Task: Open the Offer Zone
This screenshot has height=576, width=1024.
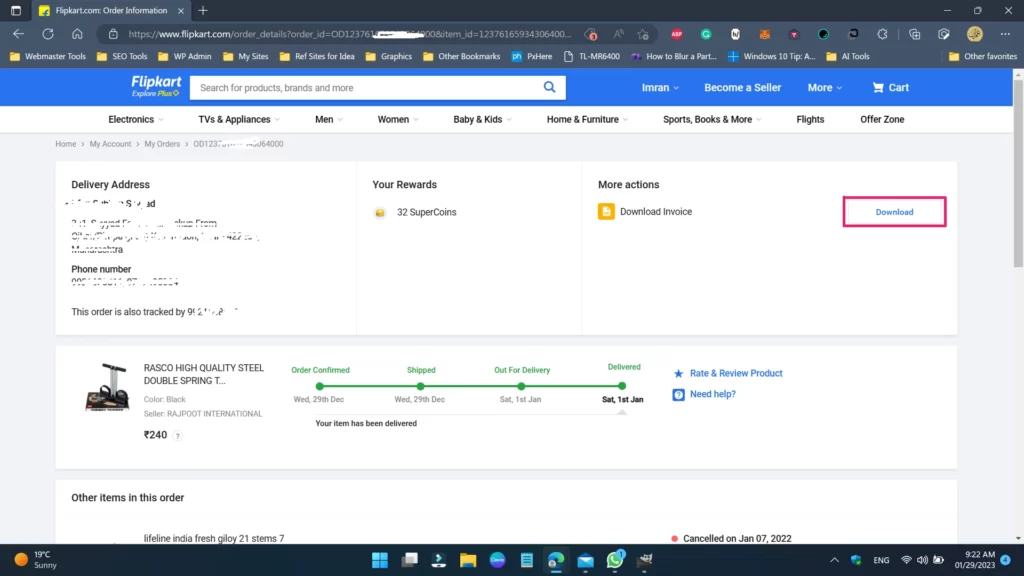Action: pos(882,120)
